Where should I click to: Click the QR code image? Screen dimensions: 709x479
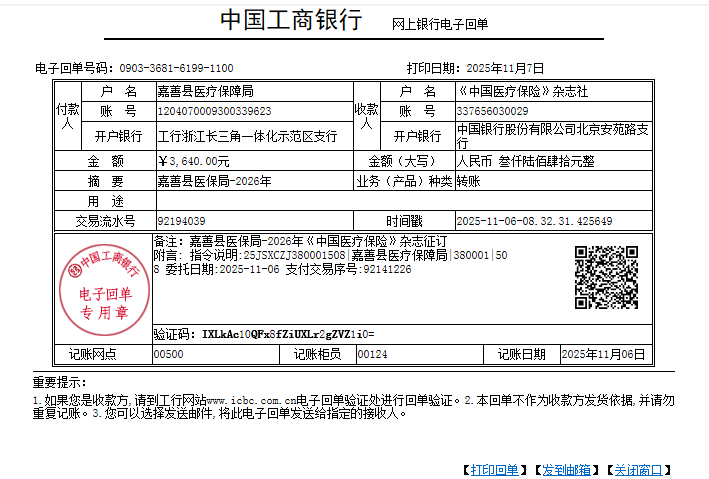(x=606, y=277)
